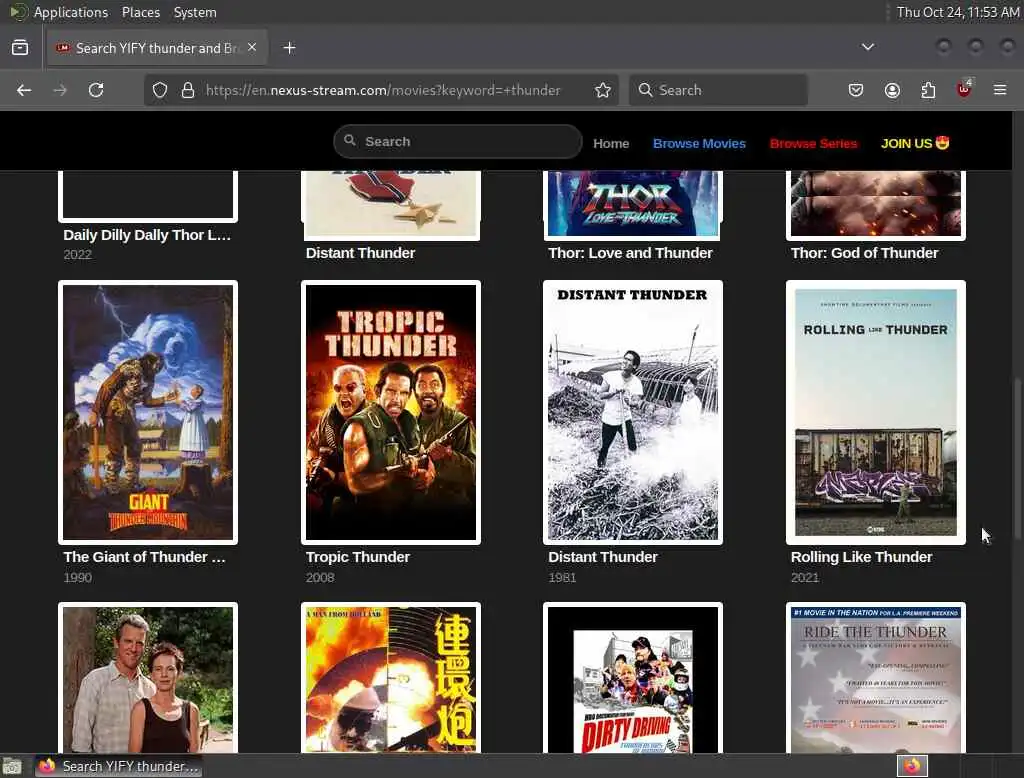Open the medal Distant Thunder poster
1024x778 pixels.
point(391,204)
